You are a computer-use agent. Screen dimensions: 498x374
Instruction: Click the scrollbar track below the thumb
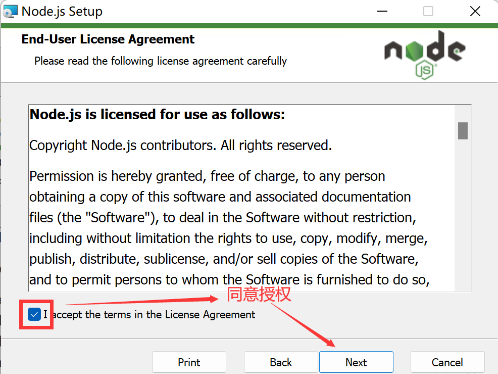click(463, 215)
